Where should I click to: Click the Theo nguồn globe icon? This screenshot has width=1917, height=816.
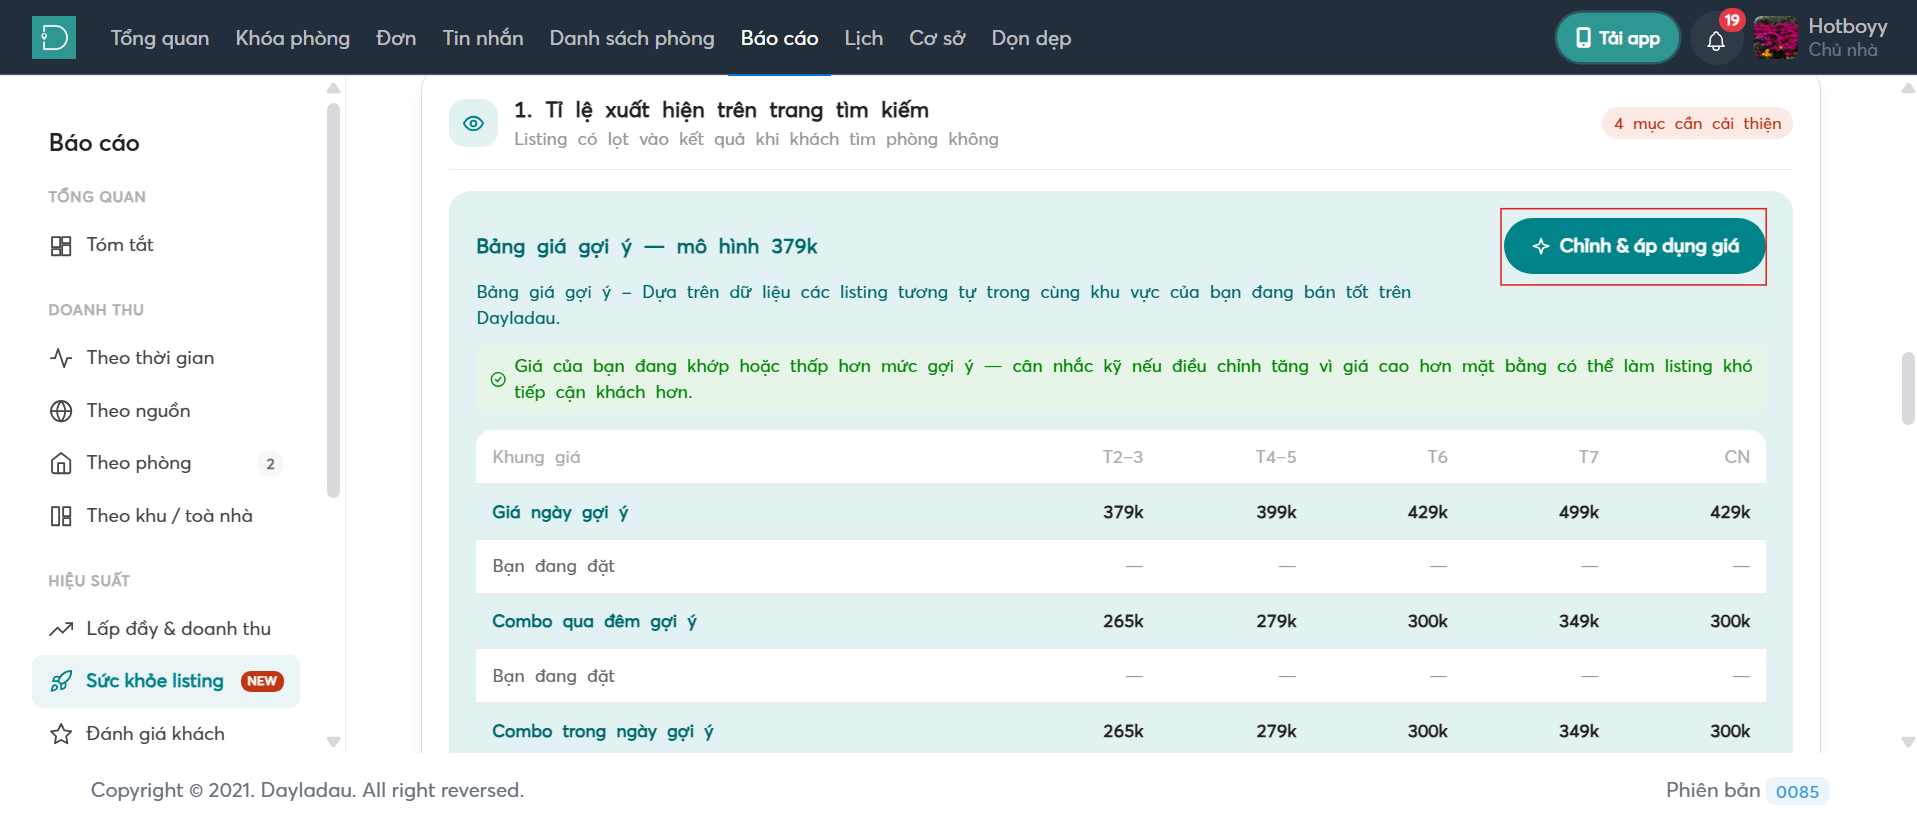(x=61, y=411)
